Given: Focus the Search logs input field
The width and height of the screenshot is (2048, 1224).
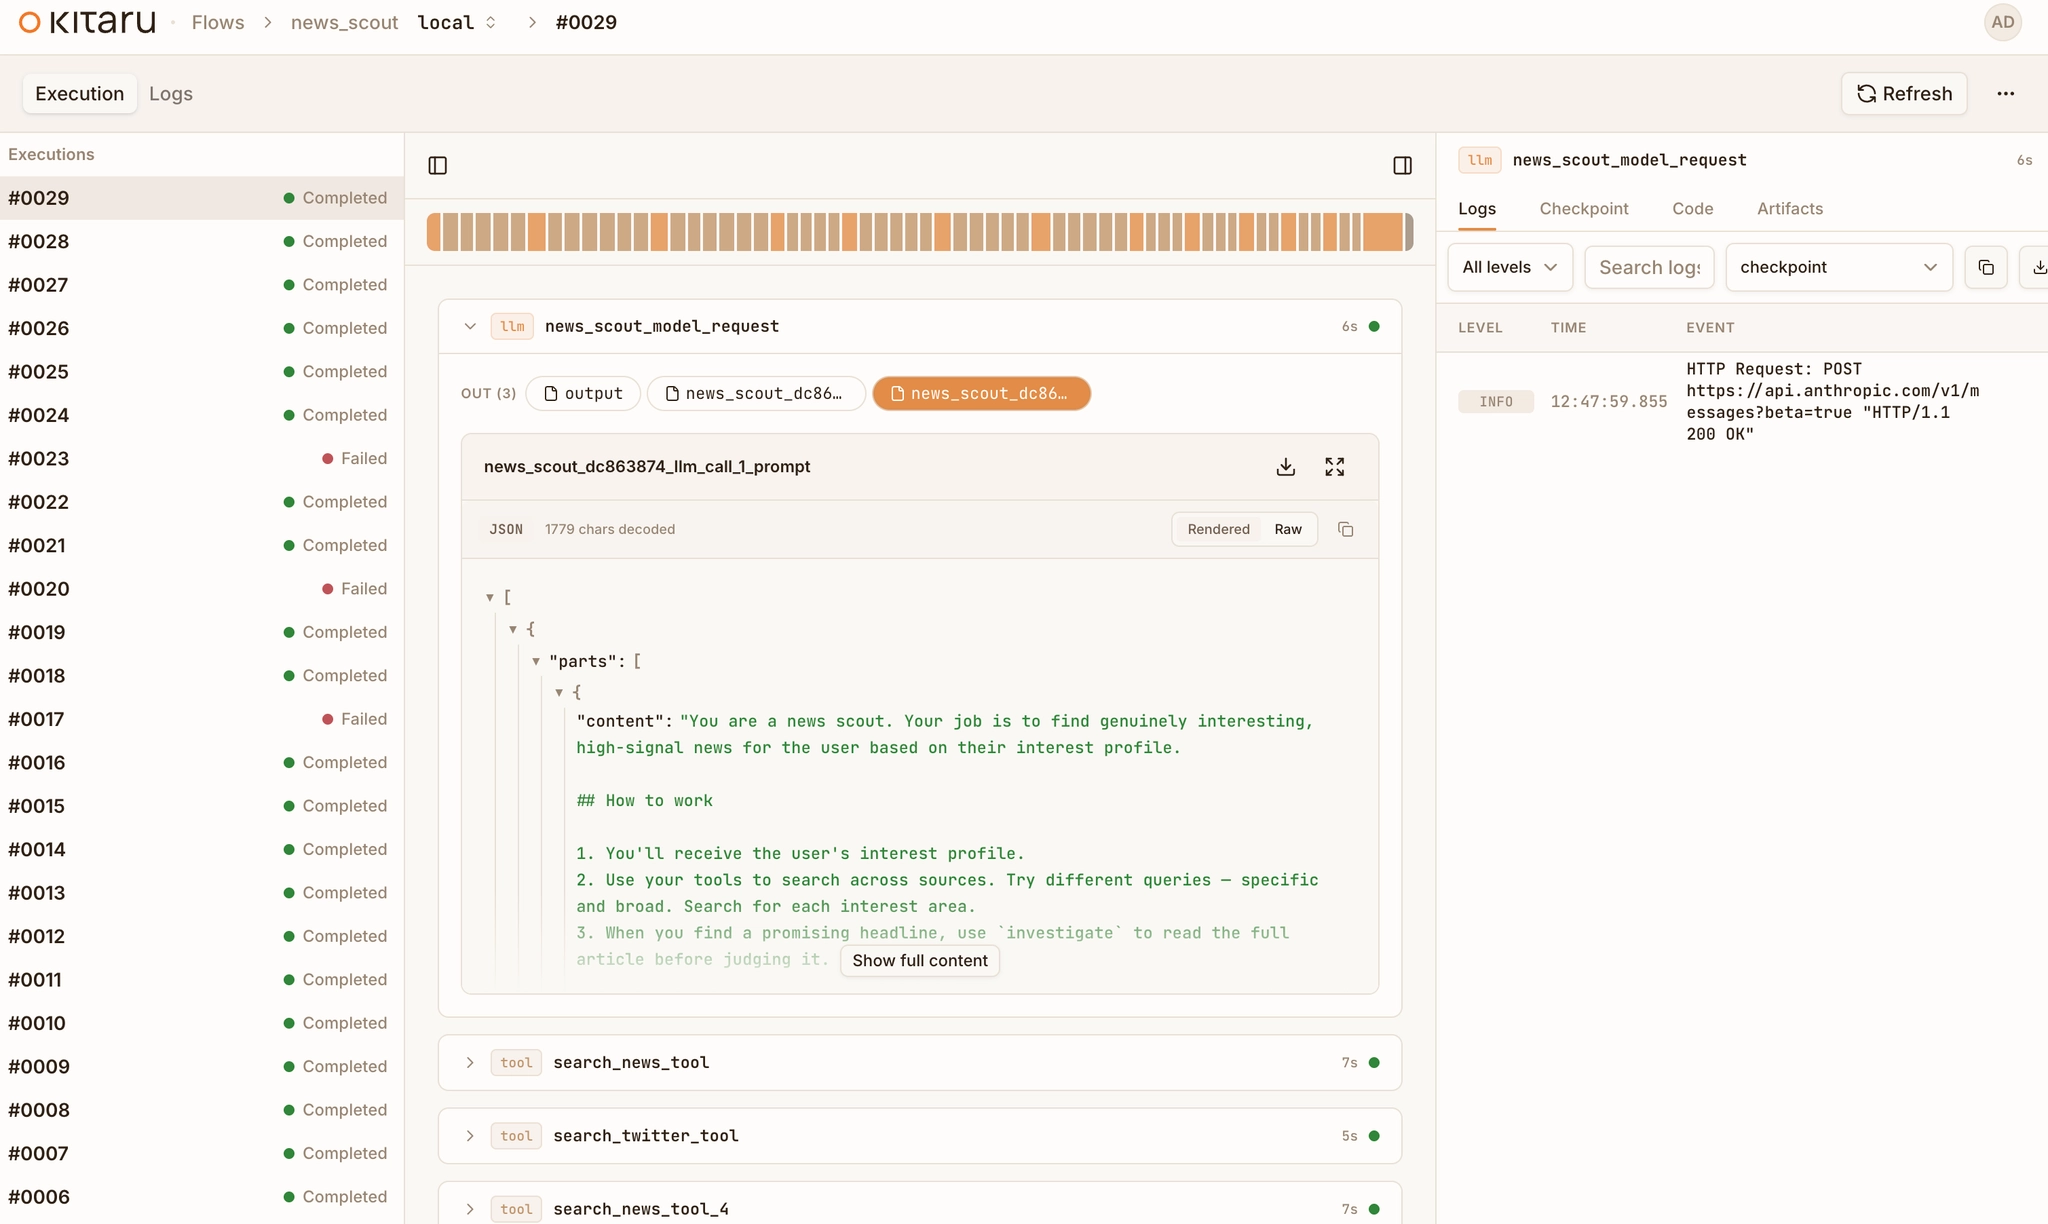Looking at the screenshot, I should click(1649, 267).
